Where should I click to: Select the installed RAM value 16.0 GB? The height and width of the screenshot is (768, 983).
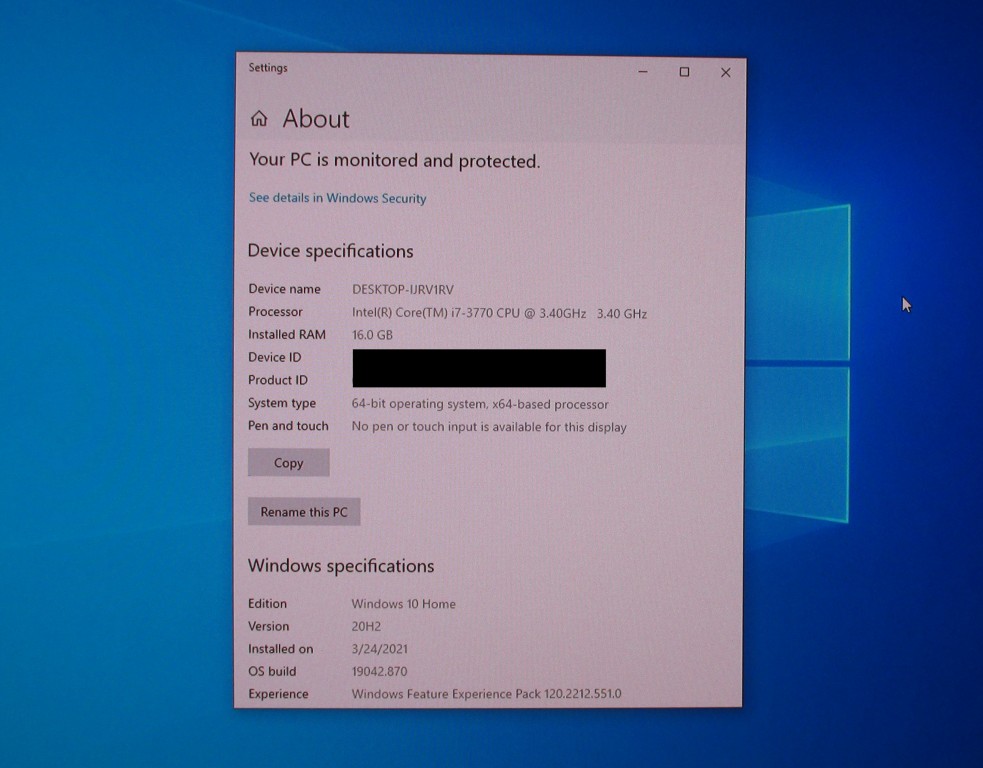pos(372,335)
